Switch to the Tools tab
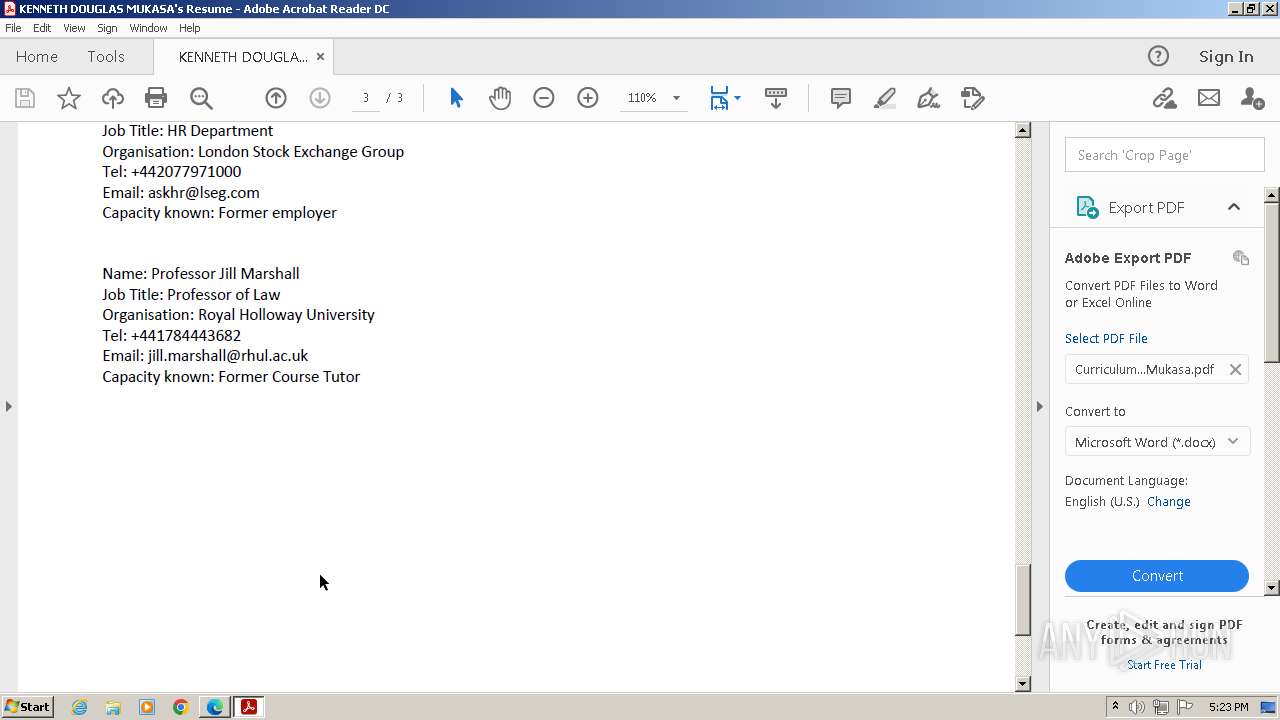This screenshot has width=1280, height=720. coord(106,56)
